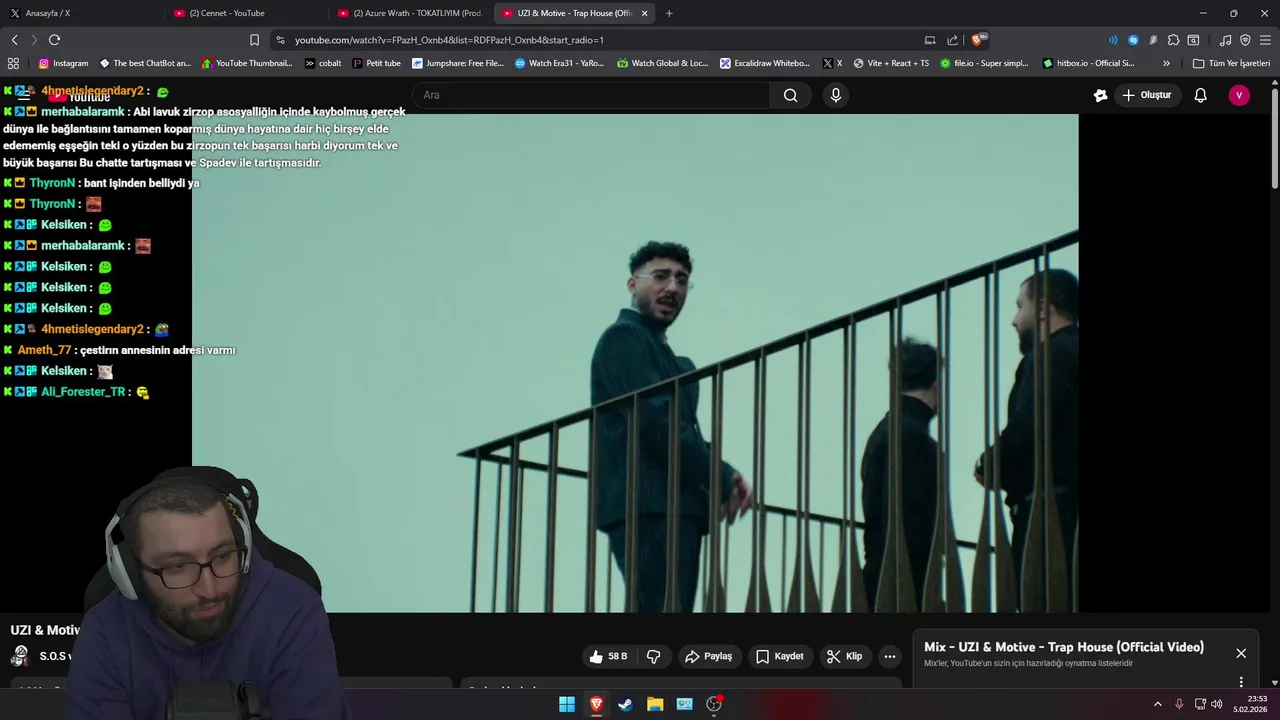Close the UZI & Motive tab
Screen dimensions: 1280x720
coord(644,13)
